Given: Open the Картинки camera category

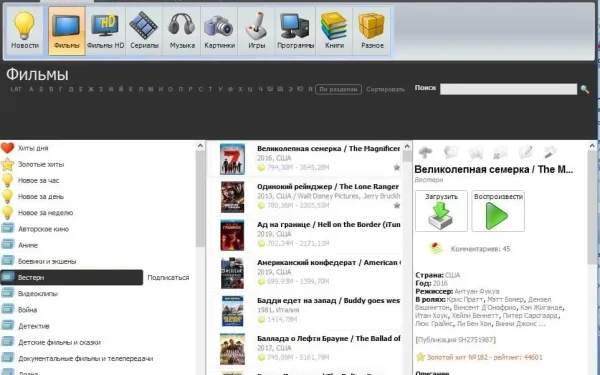Looking at the screenshot, I should [219, 31].
